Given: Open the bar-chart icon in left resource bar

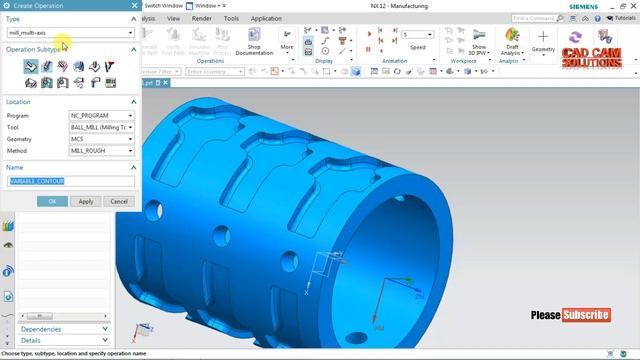Looking at the screenshot, I should click(8, 226).
